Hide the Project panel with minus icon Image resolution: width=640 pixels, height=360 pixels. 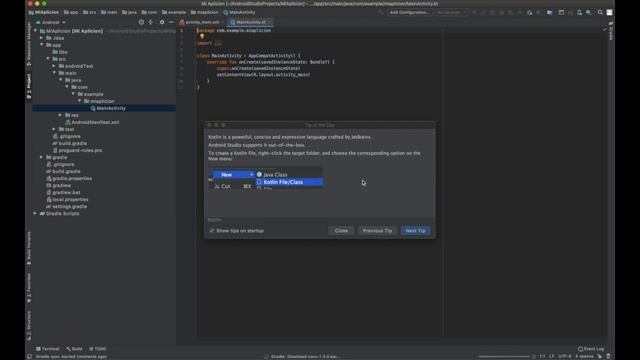tap(171, 22)
